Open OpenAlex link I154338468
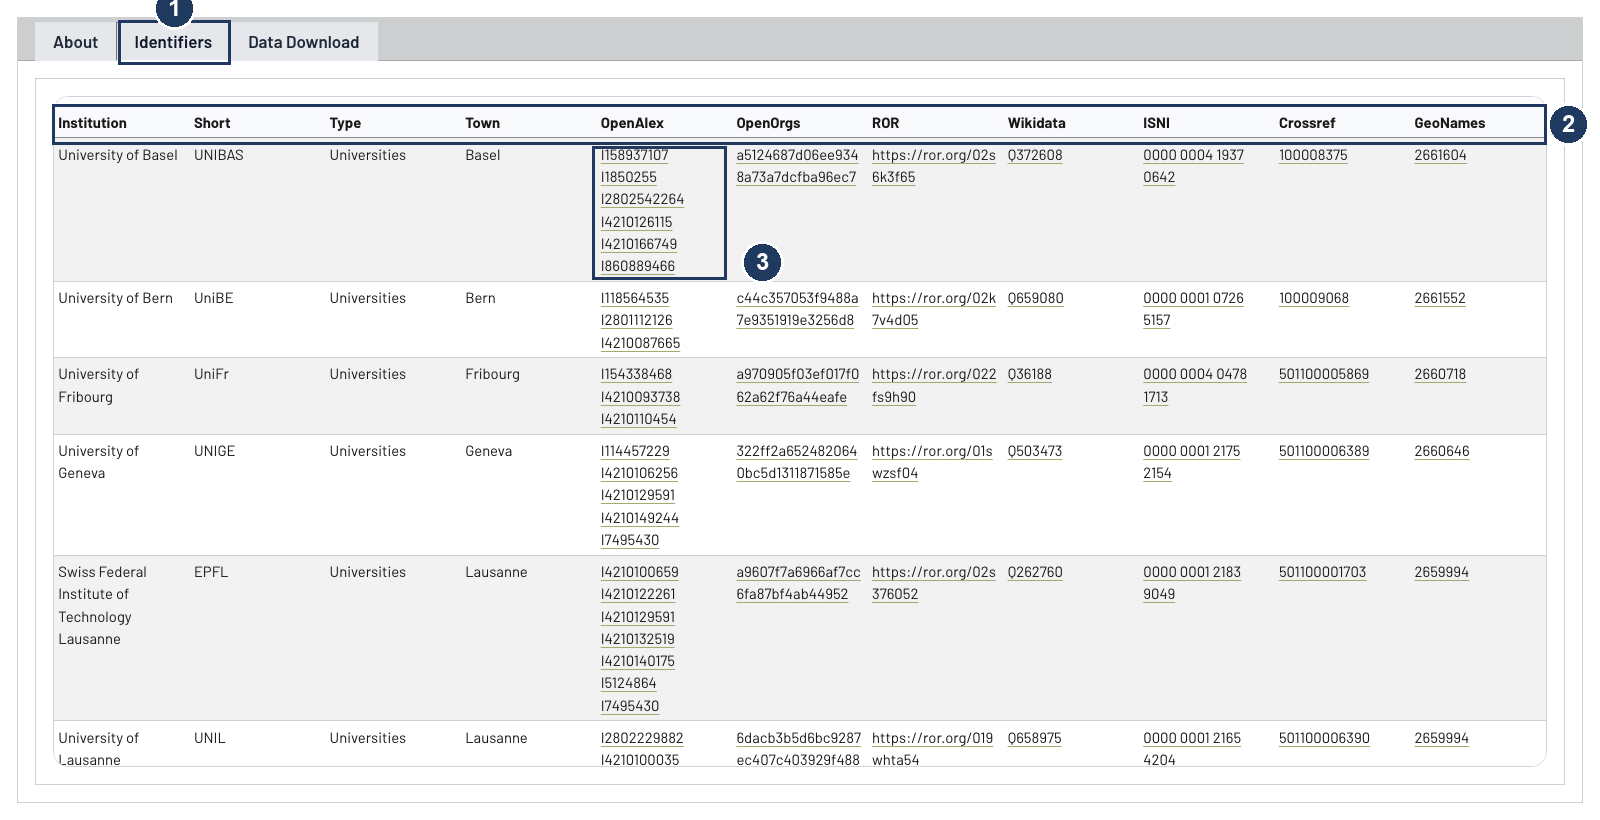Viewport: 1600px width, 820px height. coord(636,374)
